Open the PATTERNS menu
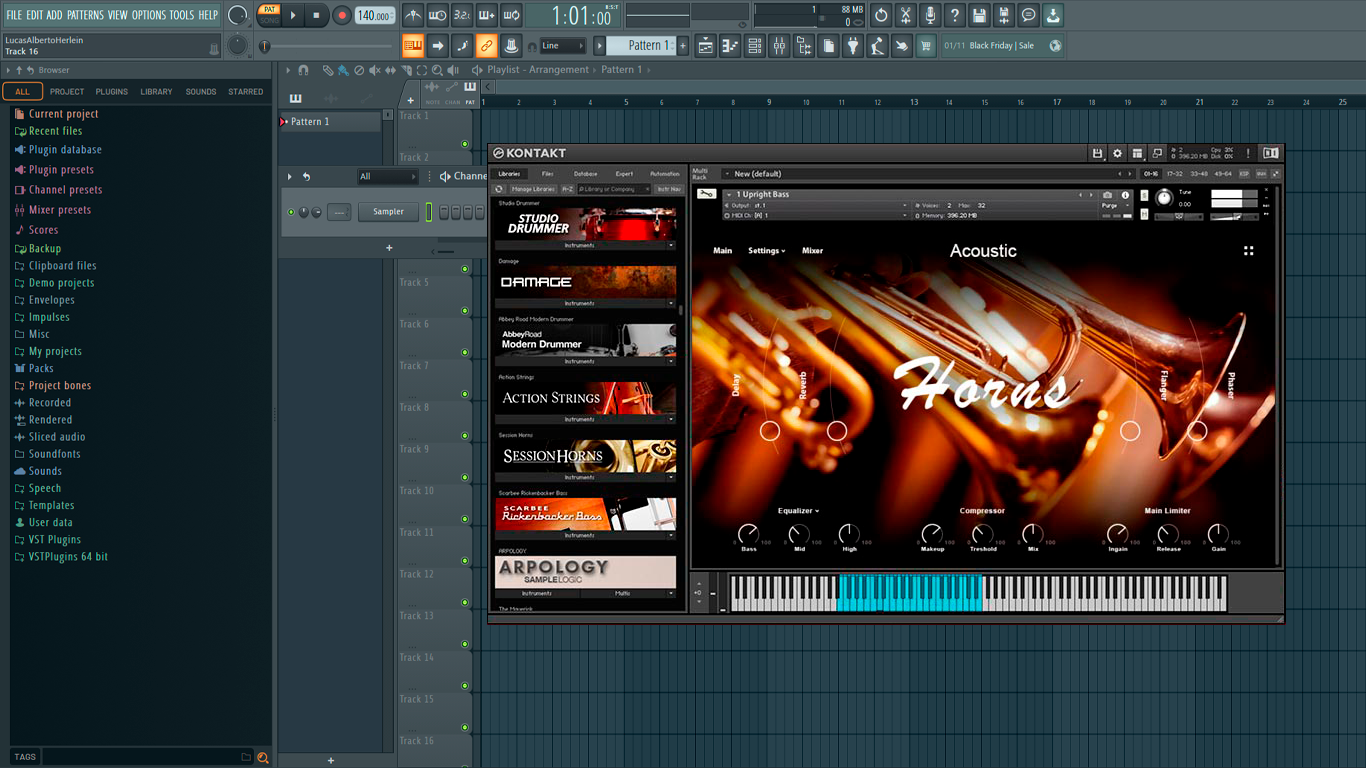The image size is (1366, 768). 85,15
